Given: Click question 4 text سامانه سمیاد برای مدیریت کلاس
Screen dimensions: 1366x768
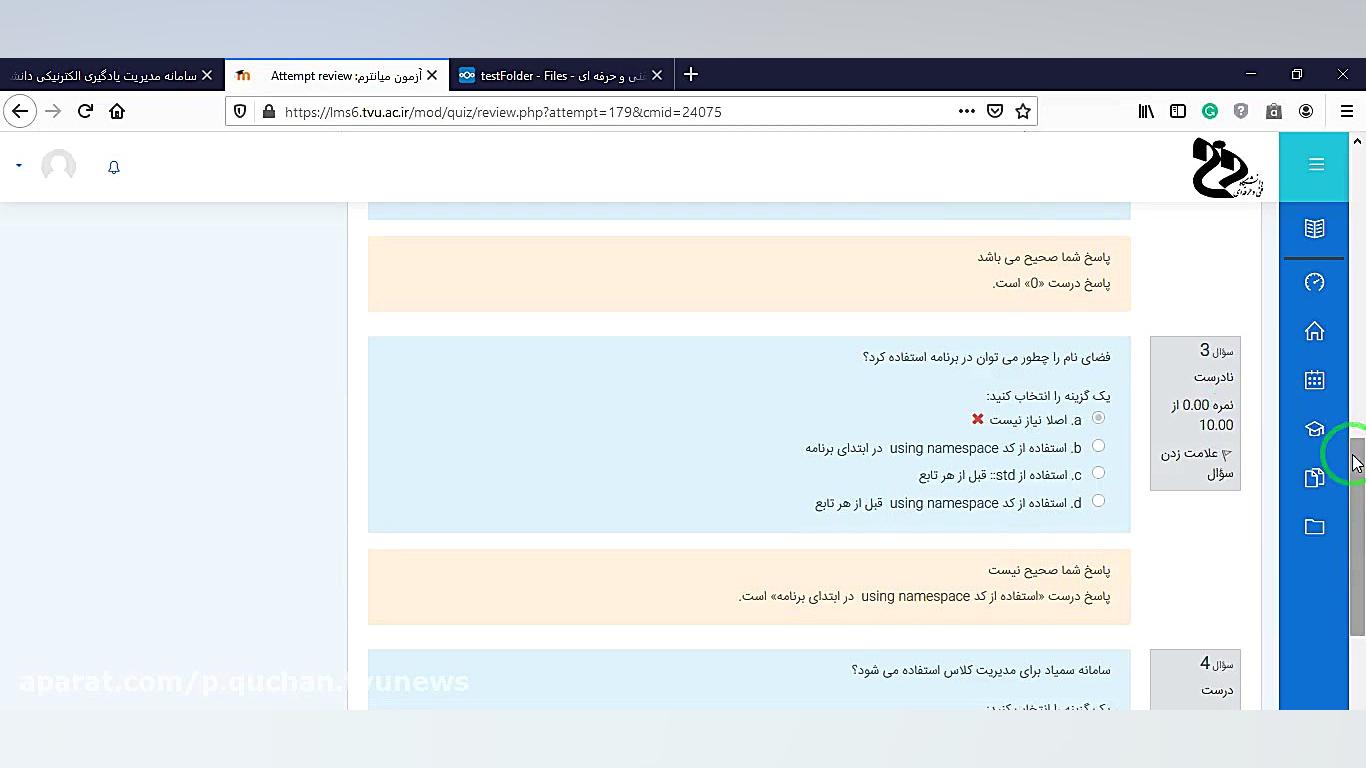Looking at the screenshot, I should (981, 670).
